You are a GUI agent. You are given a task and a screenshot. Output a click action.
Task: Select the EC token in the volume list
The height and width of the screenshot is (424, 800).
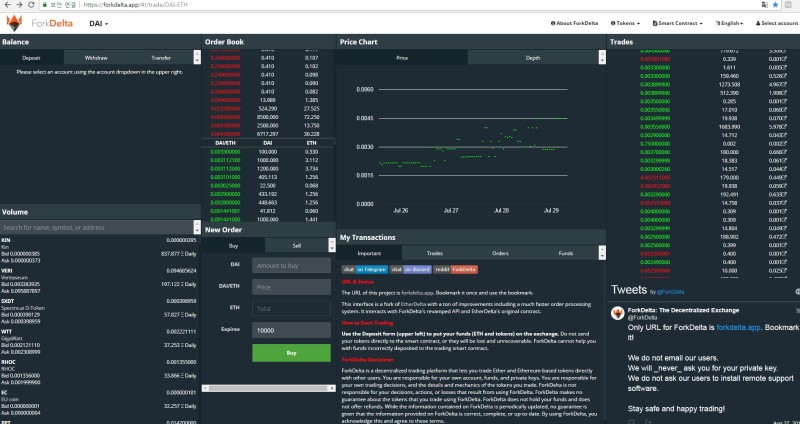(99, 403)
